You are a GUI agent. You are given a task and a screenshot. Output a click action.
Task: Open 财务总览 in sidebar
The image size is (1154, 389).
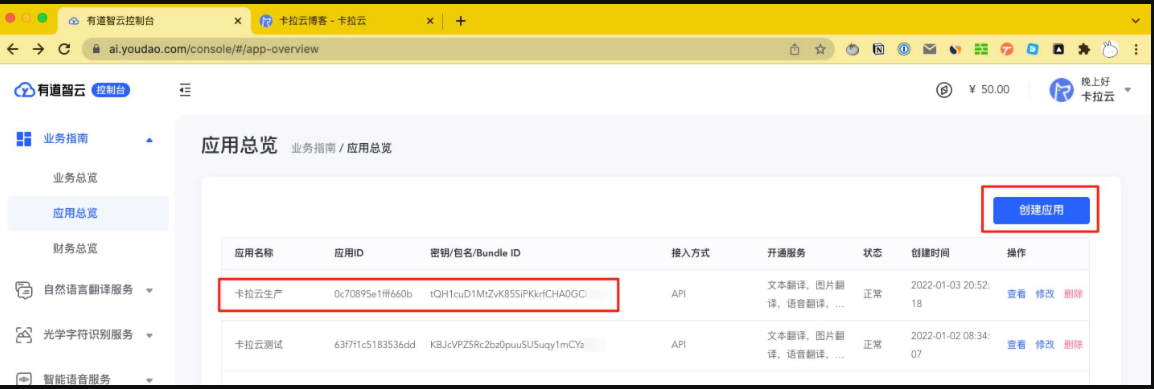click(75, 249)
